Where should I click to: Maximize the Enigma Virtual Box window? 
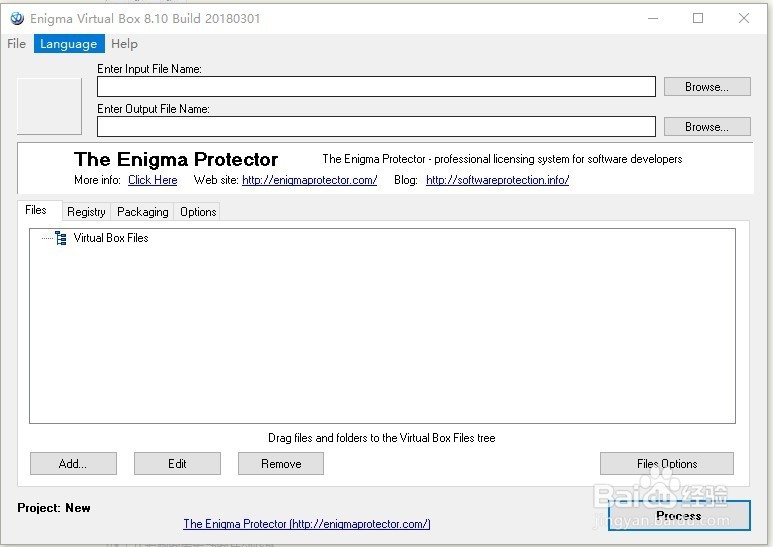click(x=698, y=18)
